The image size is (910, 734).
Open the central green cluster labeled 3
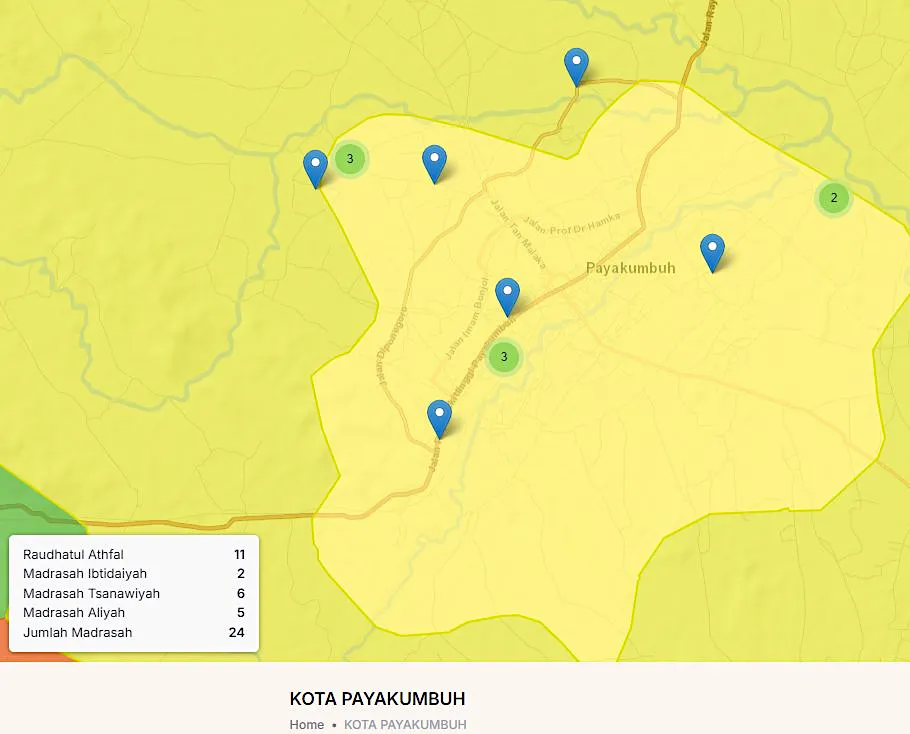coord(505,356)
